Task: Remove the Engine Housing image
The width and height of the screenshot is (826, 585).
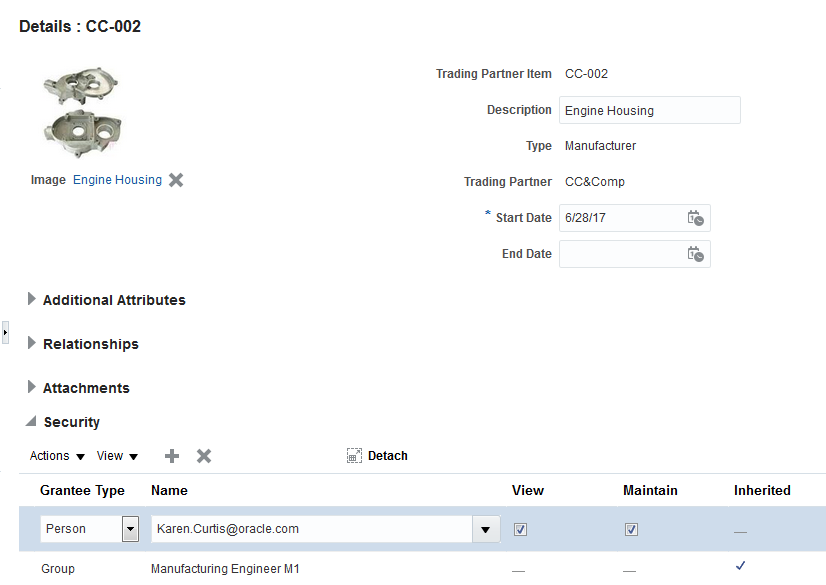Action: [176, 180]
